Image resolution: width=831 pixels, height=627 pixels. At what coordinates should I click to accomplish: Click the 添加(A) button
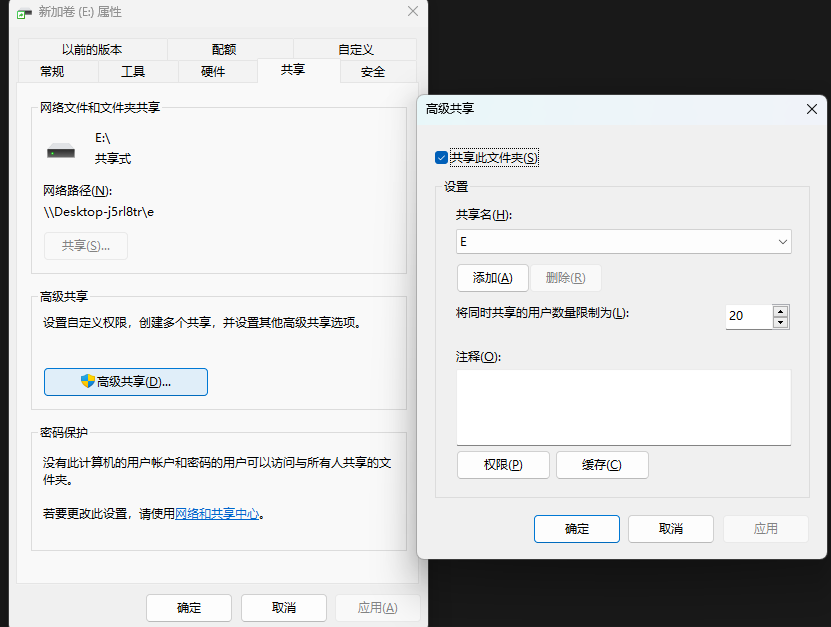[x=493, y=278]
